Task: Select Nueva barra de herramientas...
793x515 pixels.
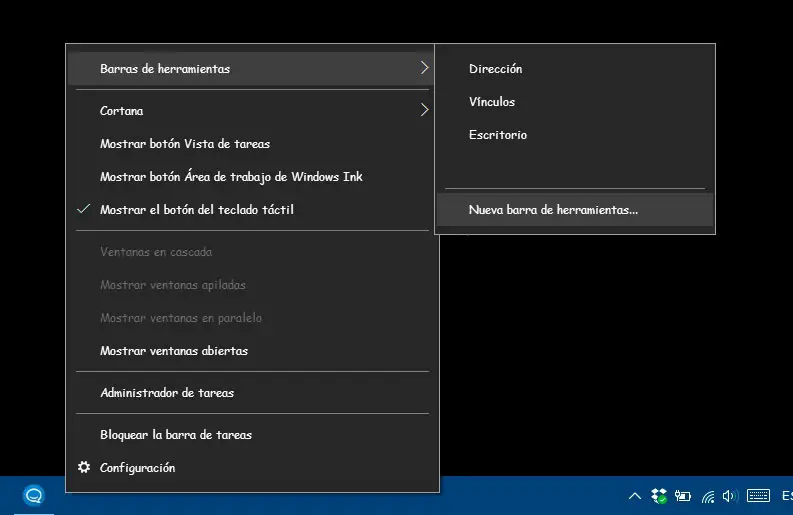Action: tap(575, 209)
